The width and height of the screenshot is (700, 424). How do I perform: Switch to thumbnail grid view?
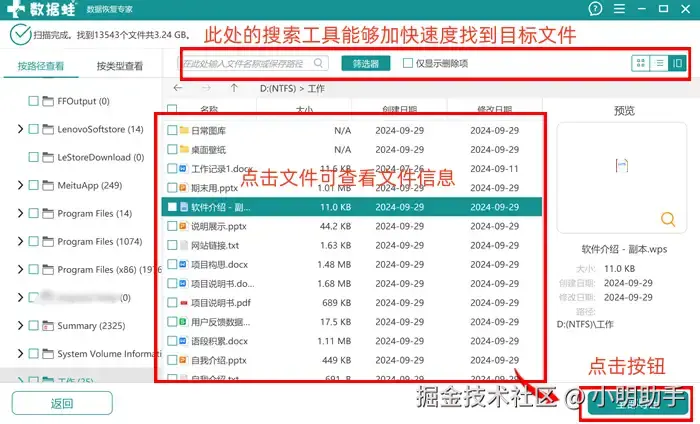(641, 63)
